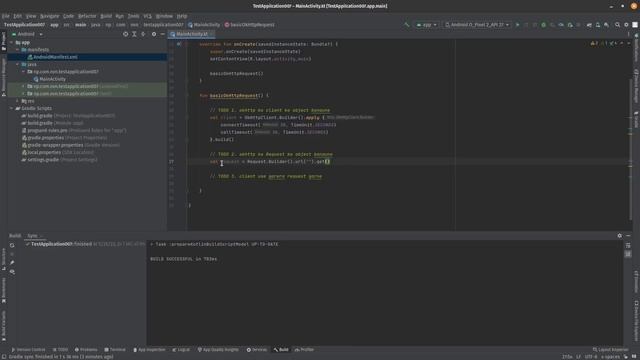Click Collapse All icon in Project panel

click(143, 34)
